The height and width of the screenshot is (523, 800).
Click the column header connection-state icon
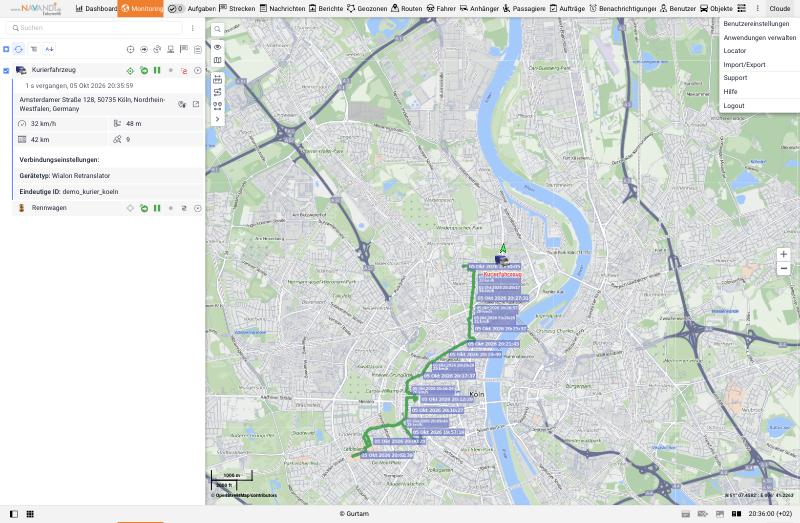point(157,49)
